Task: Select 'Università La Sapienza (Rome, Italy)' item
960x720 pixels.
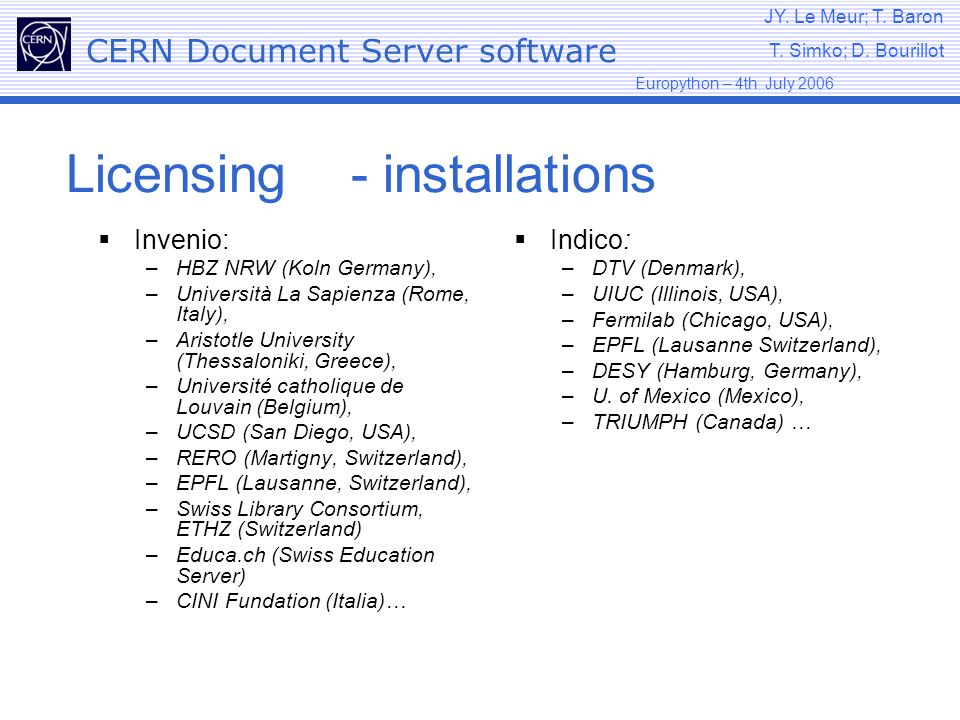Action: (323, 304)
